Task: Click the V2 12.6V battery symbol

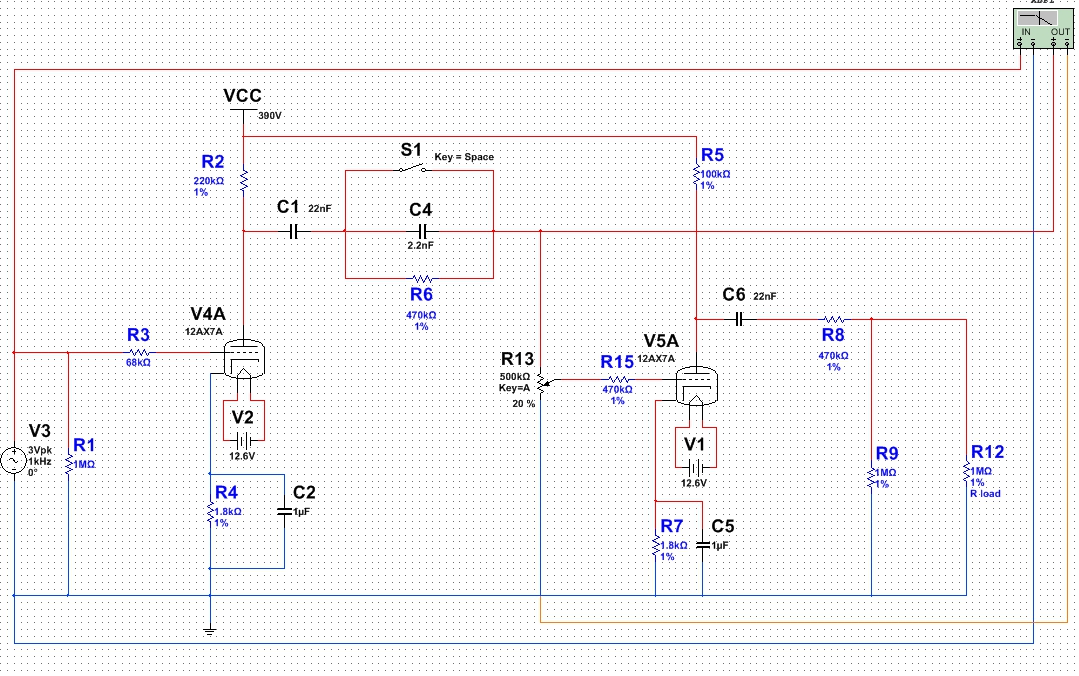Action: [x=243, y=439]
